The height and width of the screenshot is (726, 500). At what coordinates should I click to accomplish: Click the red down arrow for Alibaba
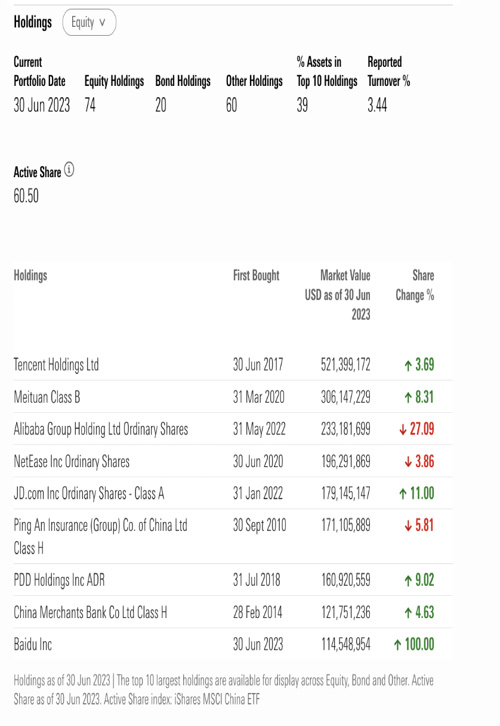tap(402, 430)
